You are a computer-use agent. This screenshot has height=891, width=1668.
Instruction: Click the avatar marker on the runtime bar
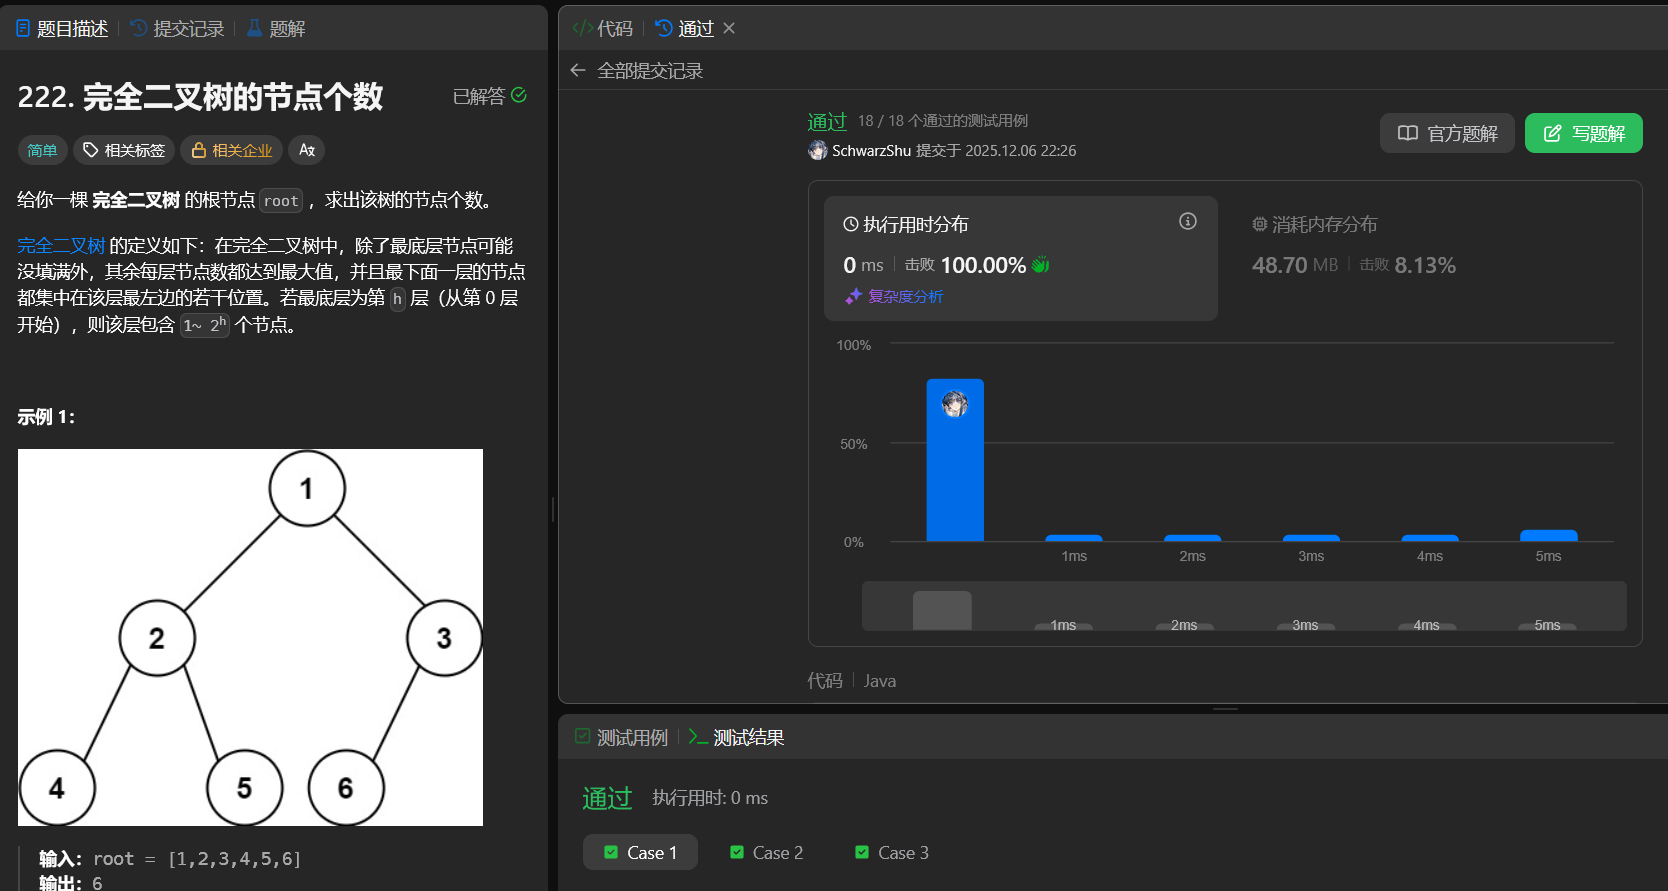954,404
